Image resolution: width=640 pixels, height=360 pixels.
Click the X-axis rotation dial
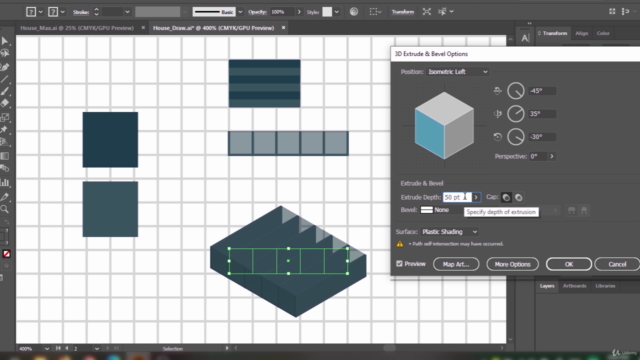pyautogui.click(x=516, y=91)
